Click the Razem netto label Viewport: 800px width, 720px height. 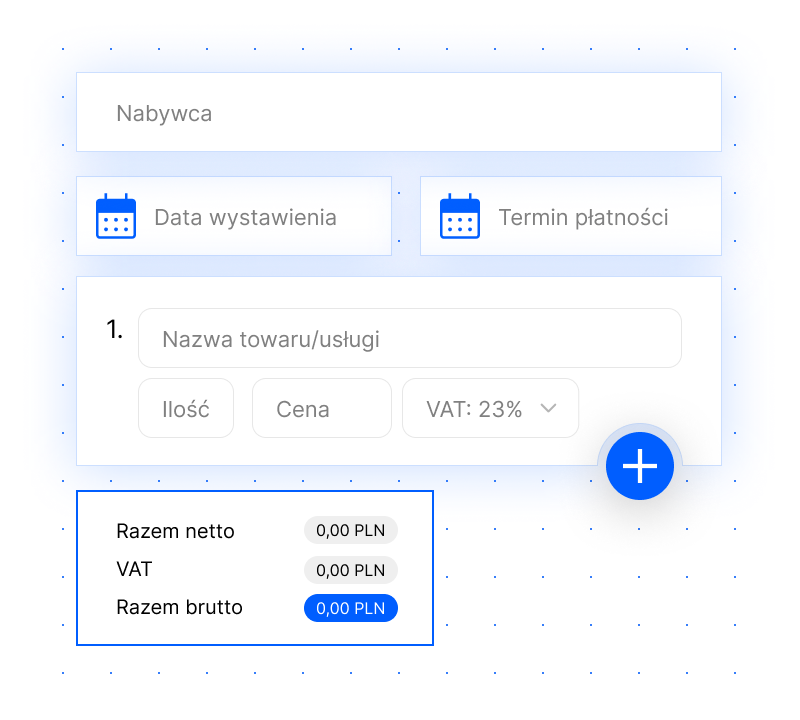click(x=175, y=531)
